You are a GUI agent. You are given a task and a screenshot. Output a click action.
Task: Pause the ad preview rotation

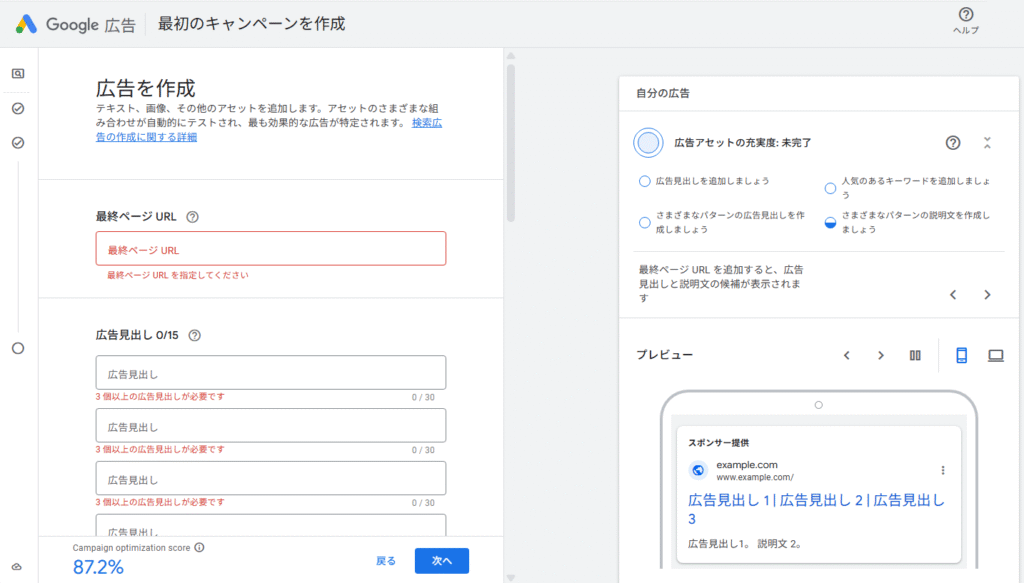(914, 354)
